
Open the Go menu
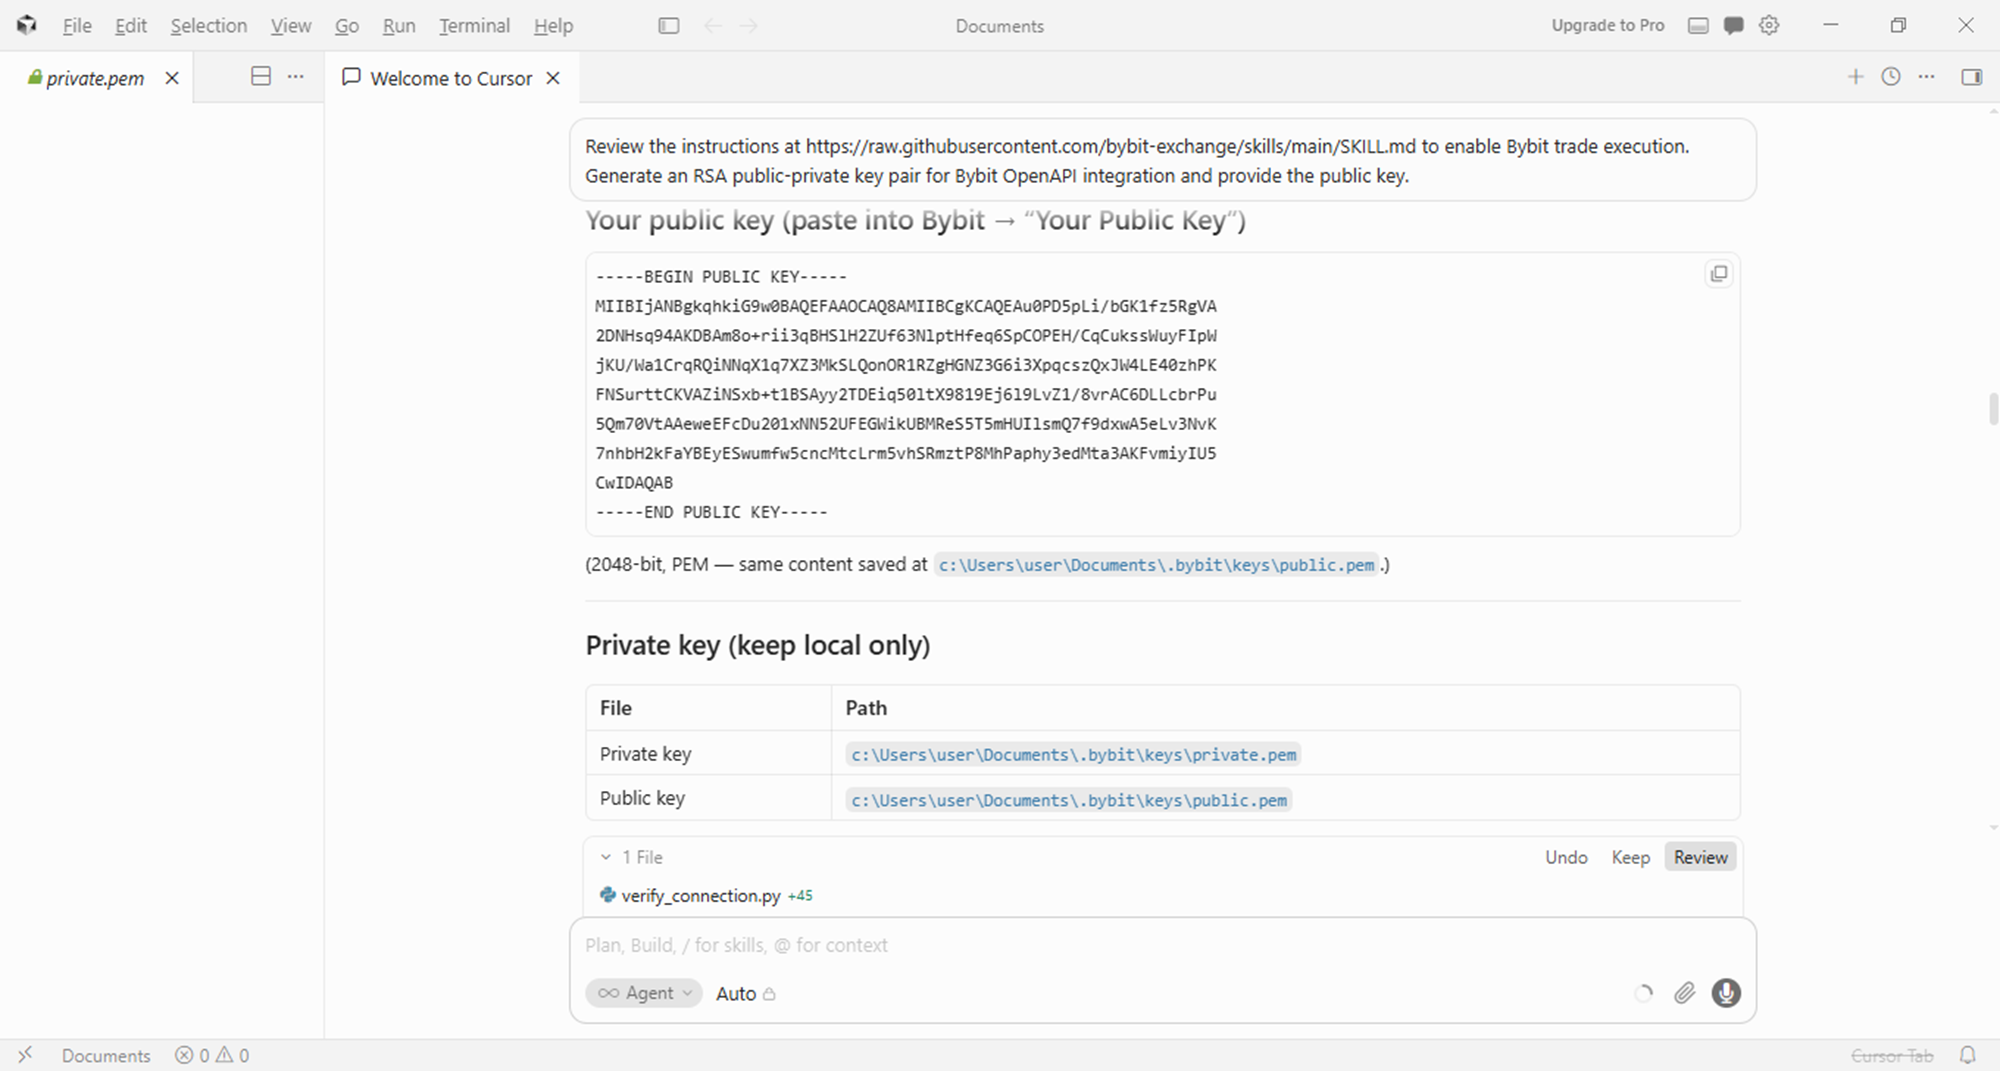[x=347, y=26]
